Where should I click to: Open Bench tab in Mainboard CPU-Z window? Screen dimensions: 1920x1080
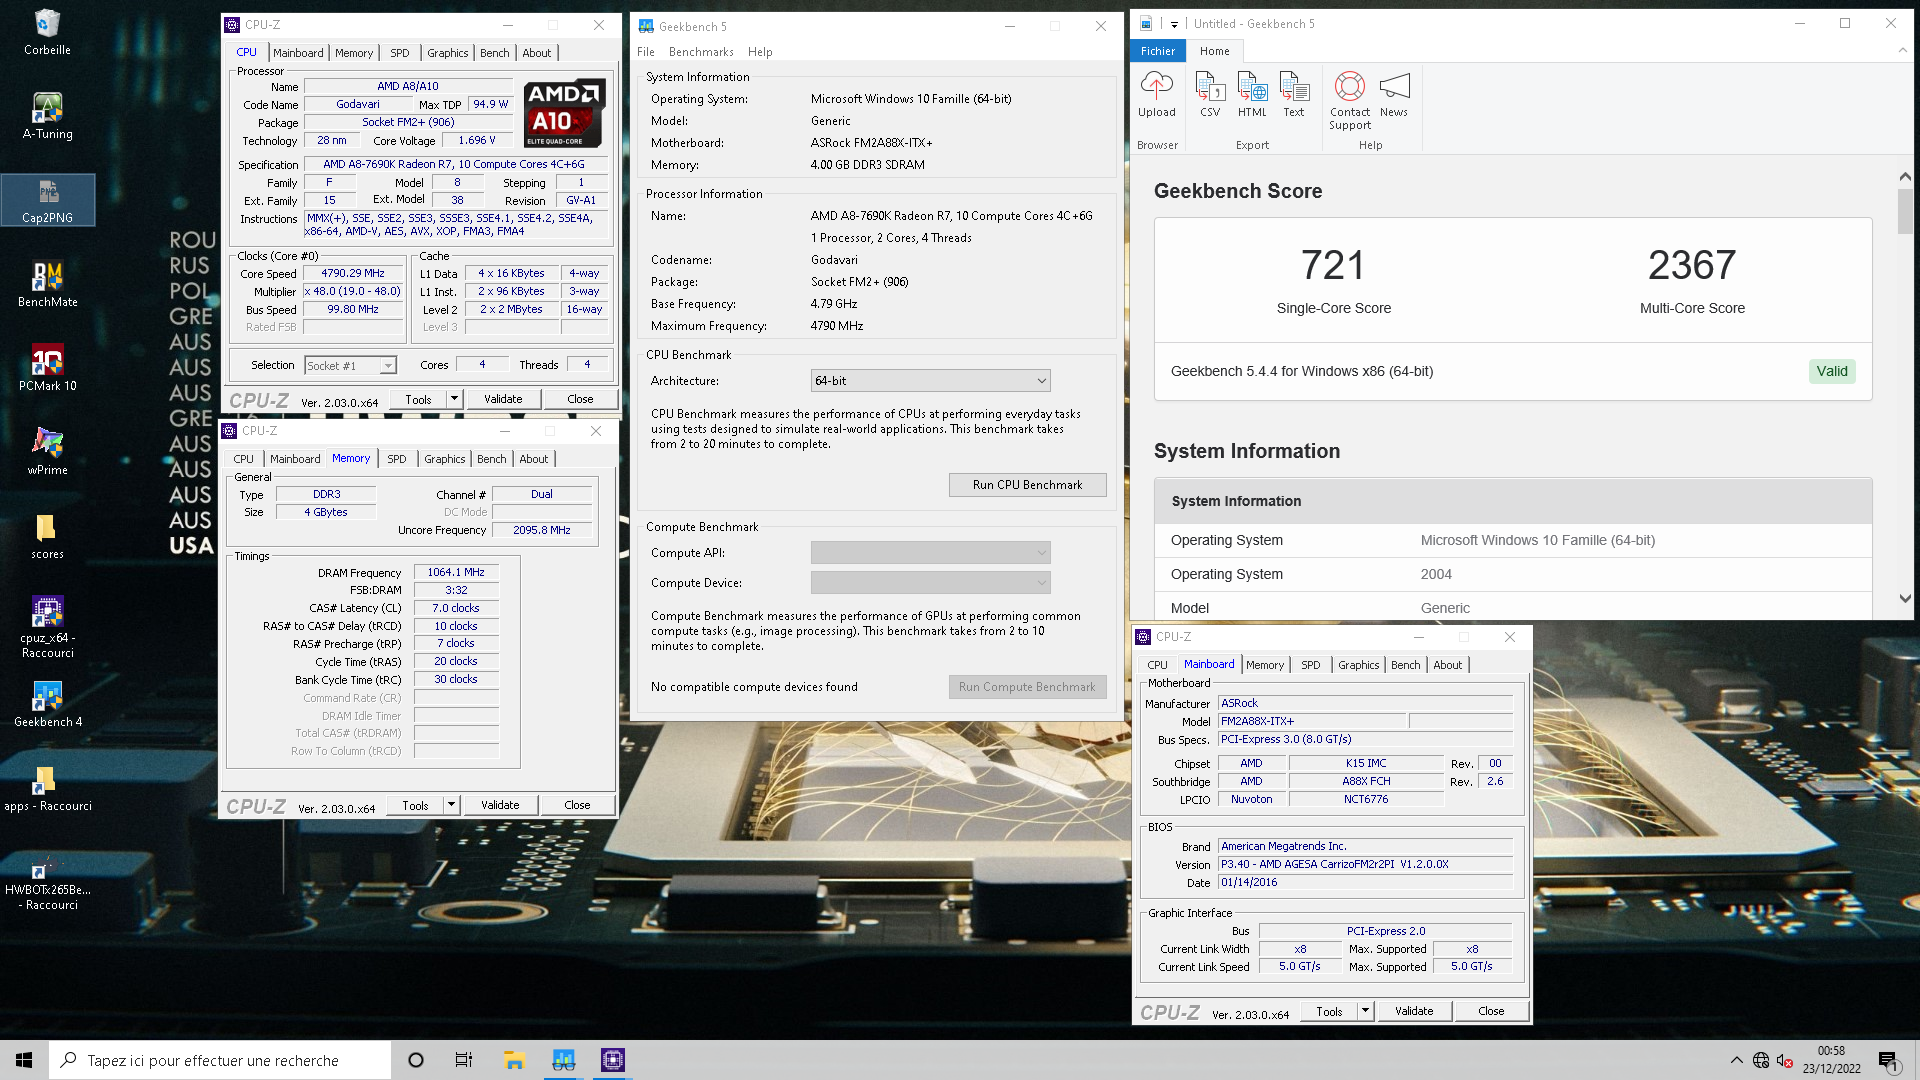click(x=1405, y=665)
